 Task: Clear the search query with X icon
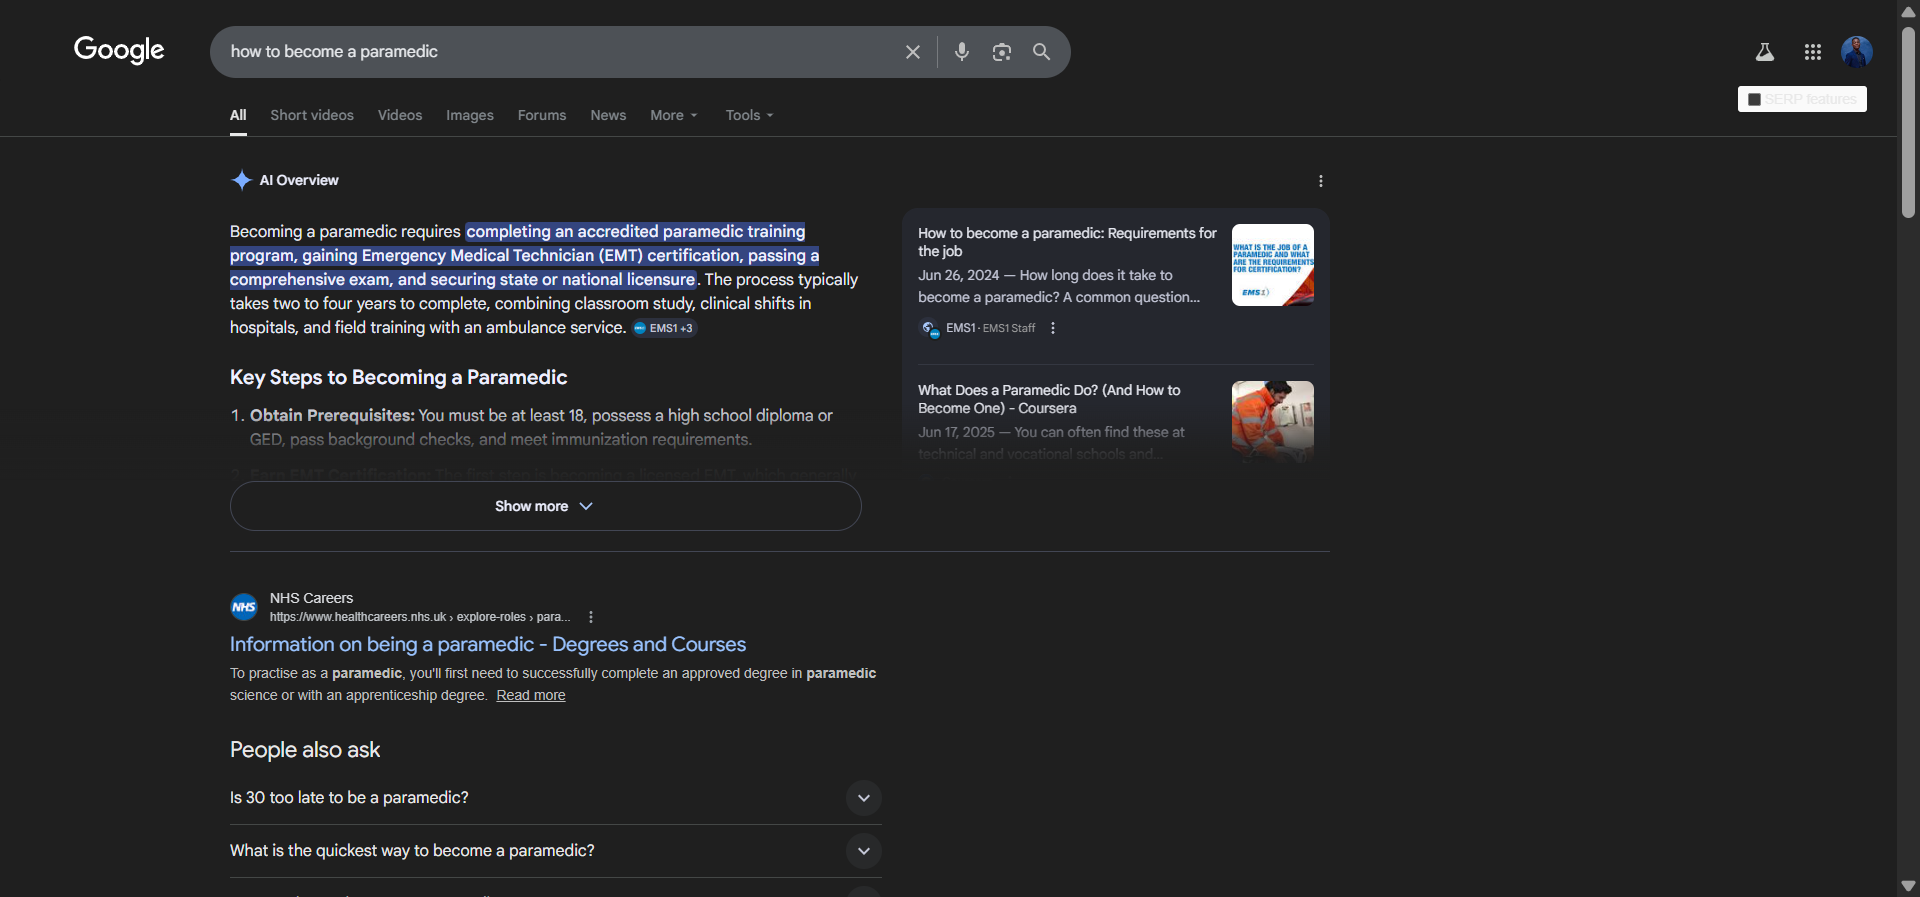(x=912, y=52)
